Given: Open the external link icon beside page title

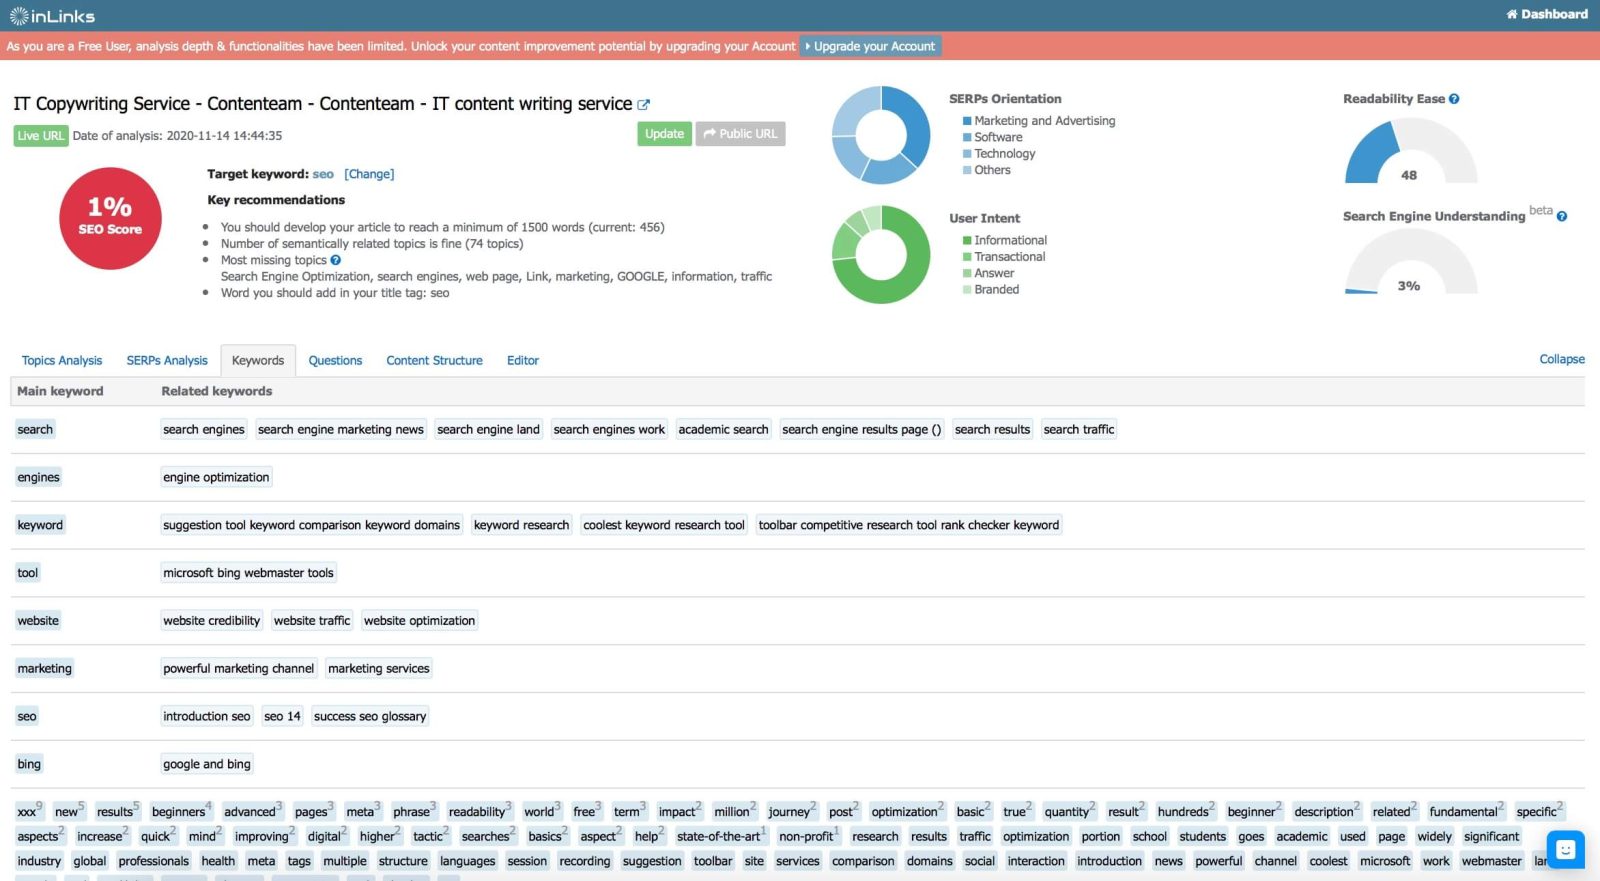Looking at the screenshot, I should pos(644,105).
